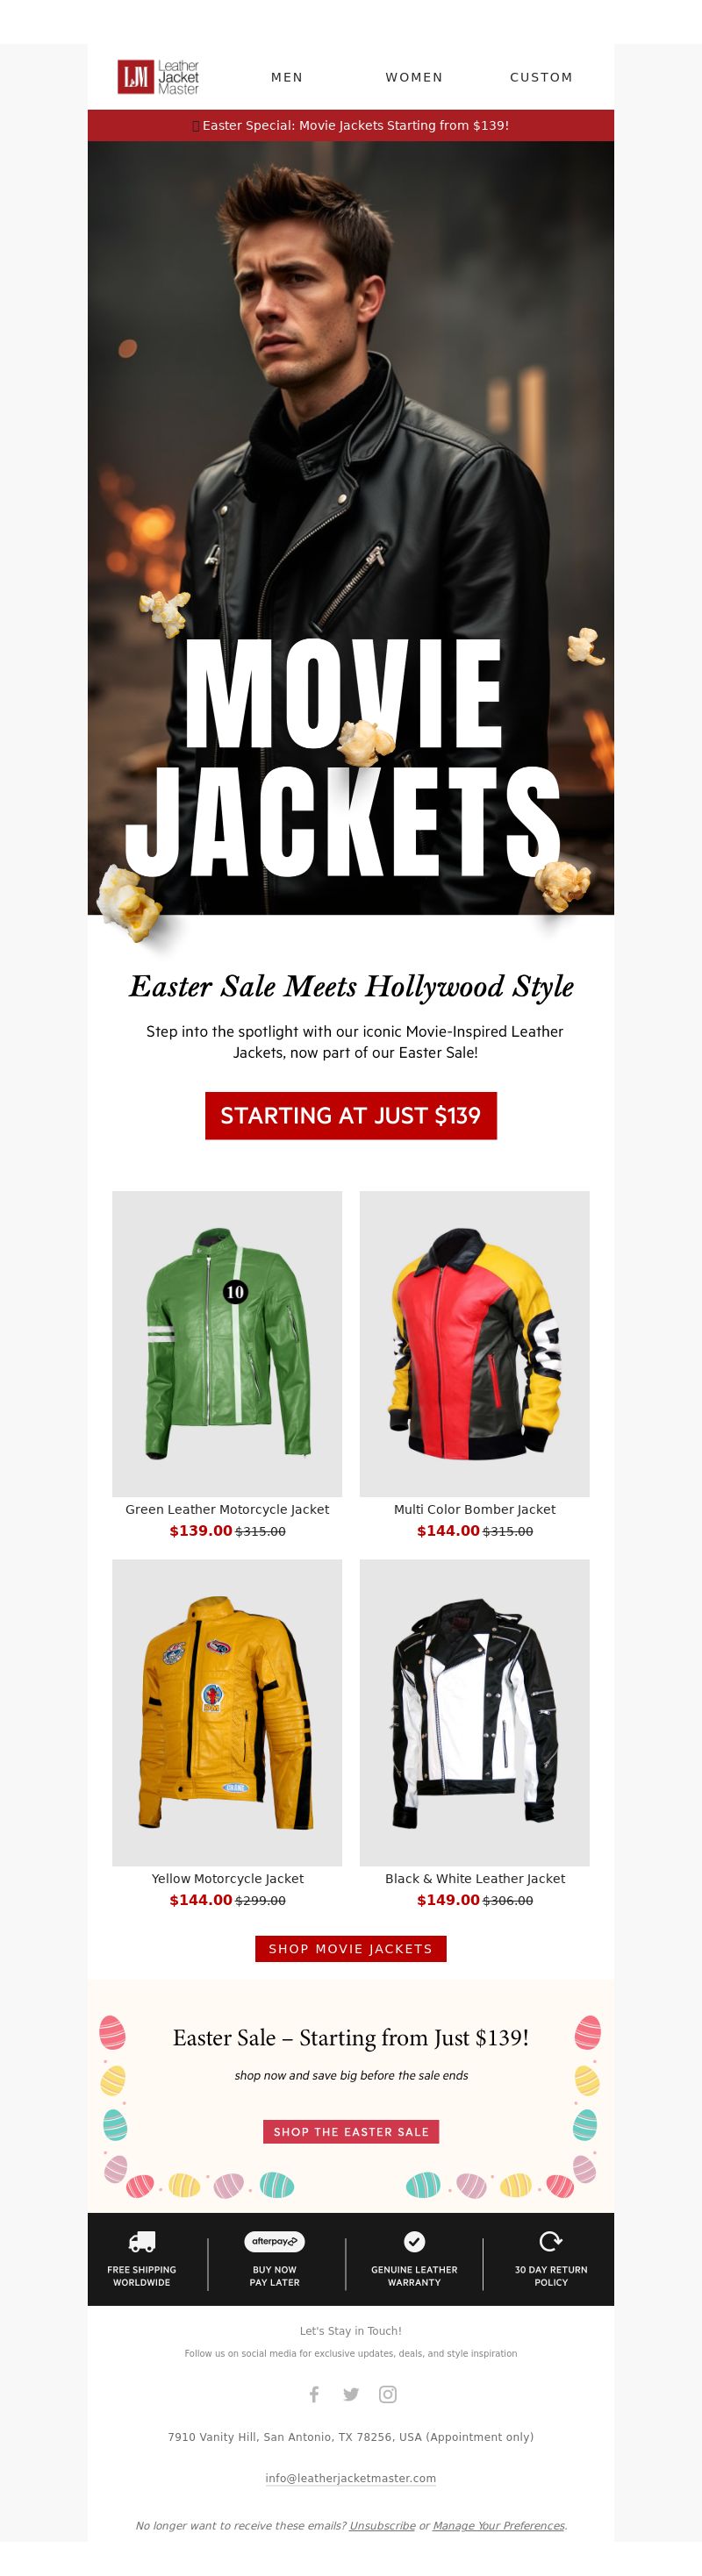
Task: Open the Instagram social icon
Action: click(x=388, y=2394)
